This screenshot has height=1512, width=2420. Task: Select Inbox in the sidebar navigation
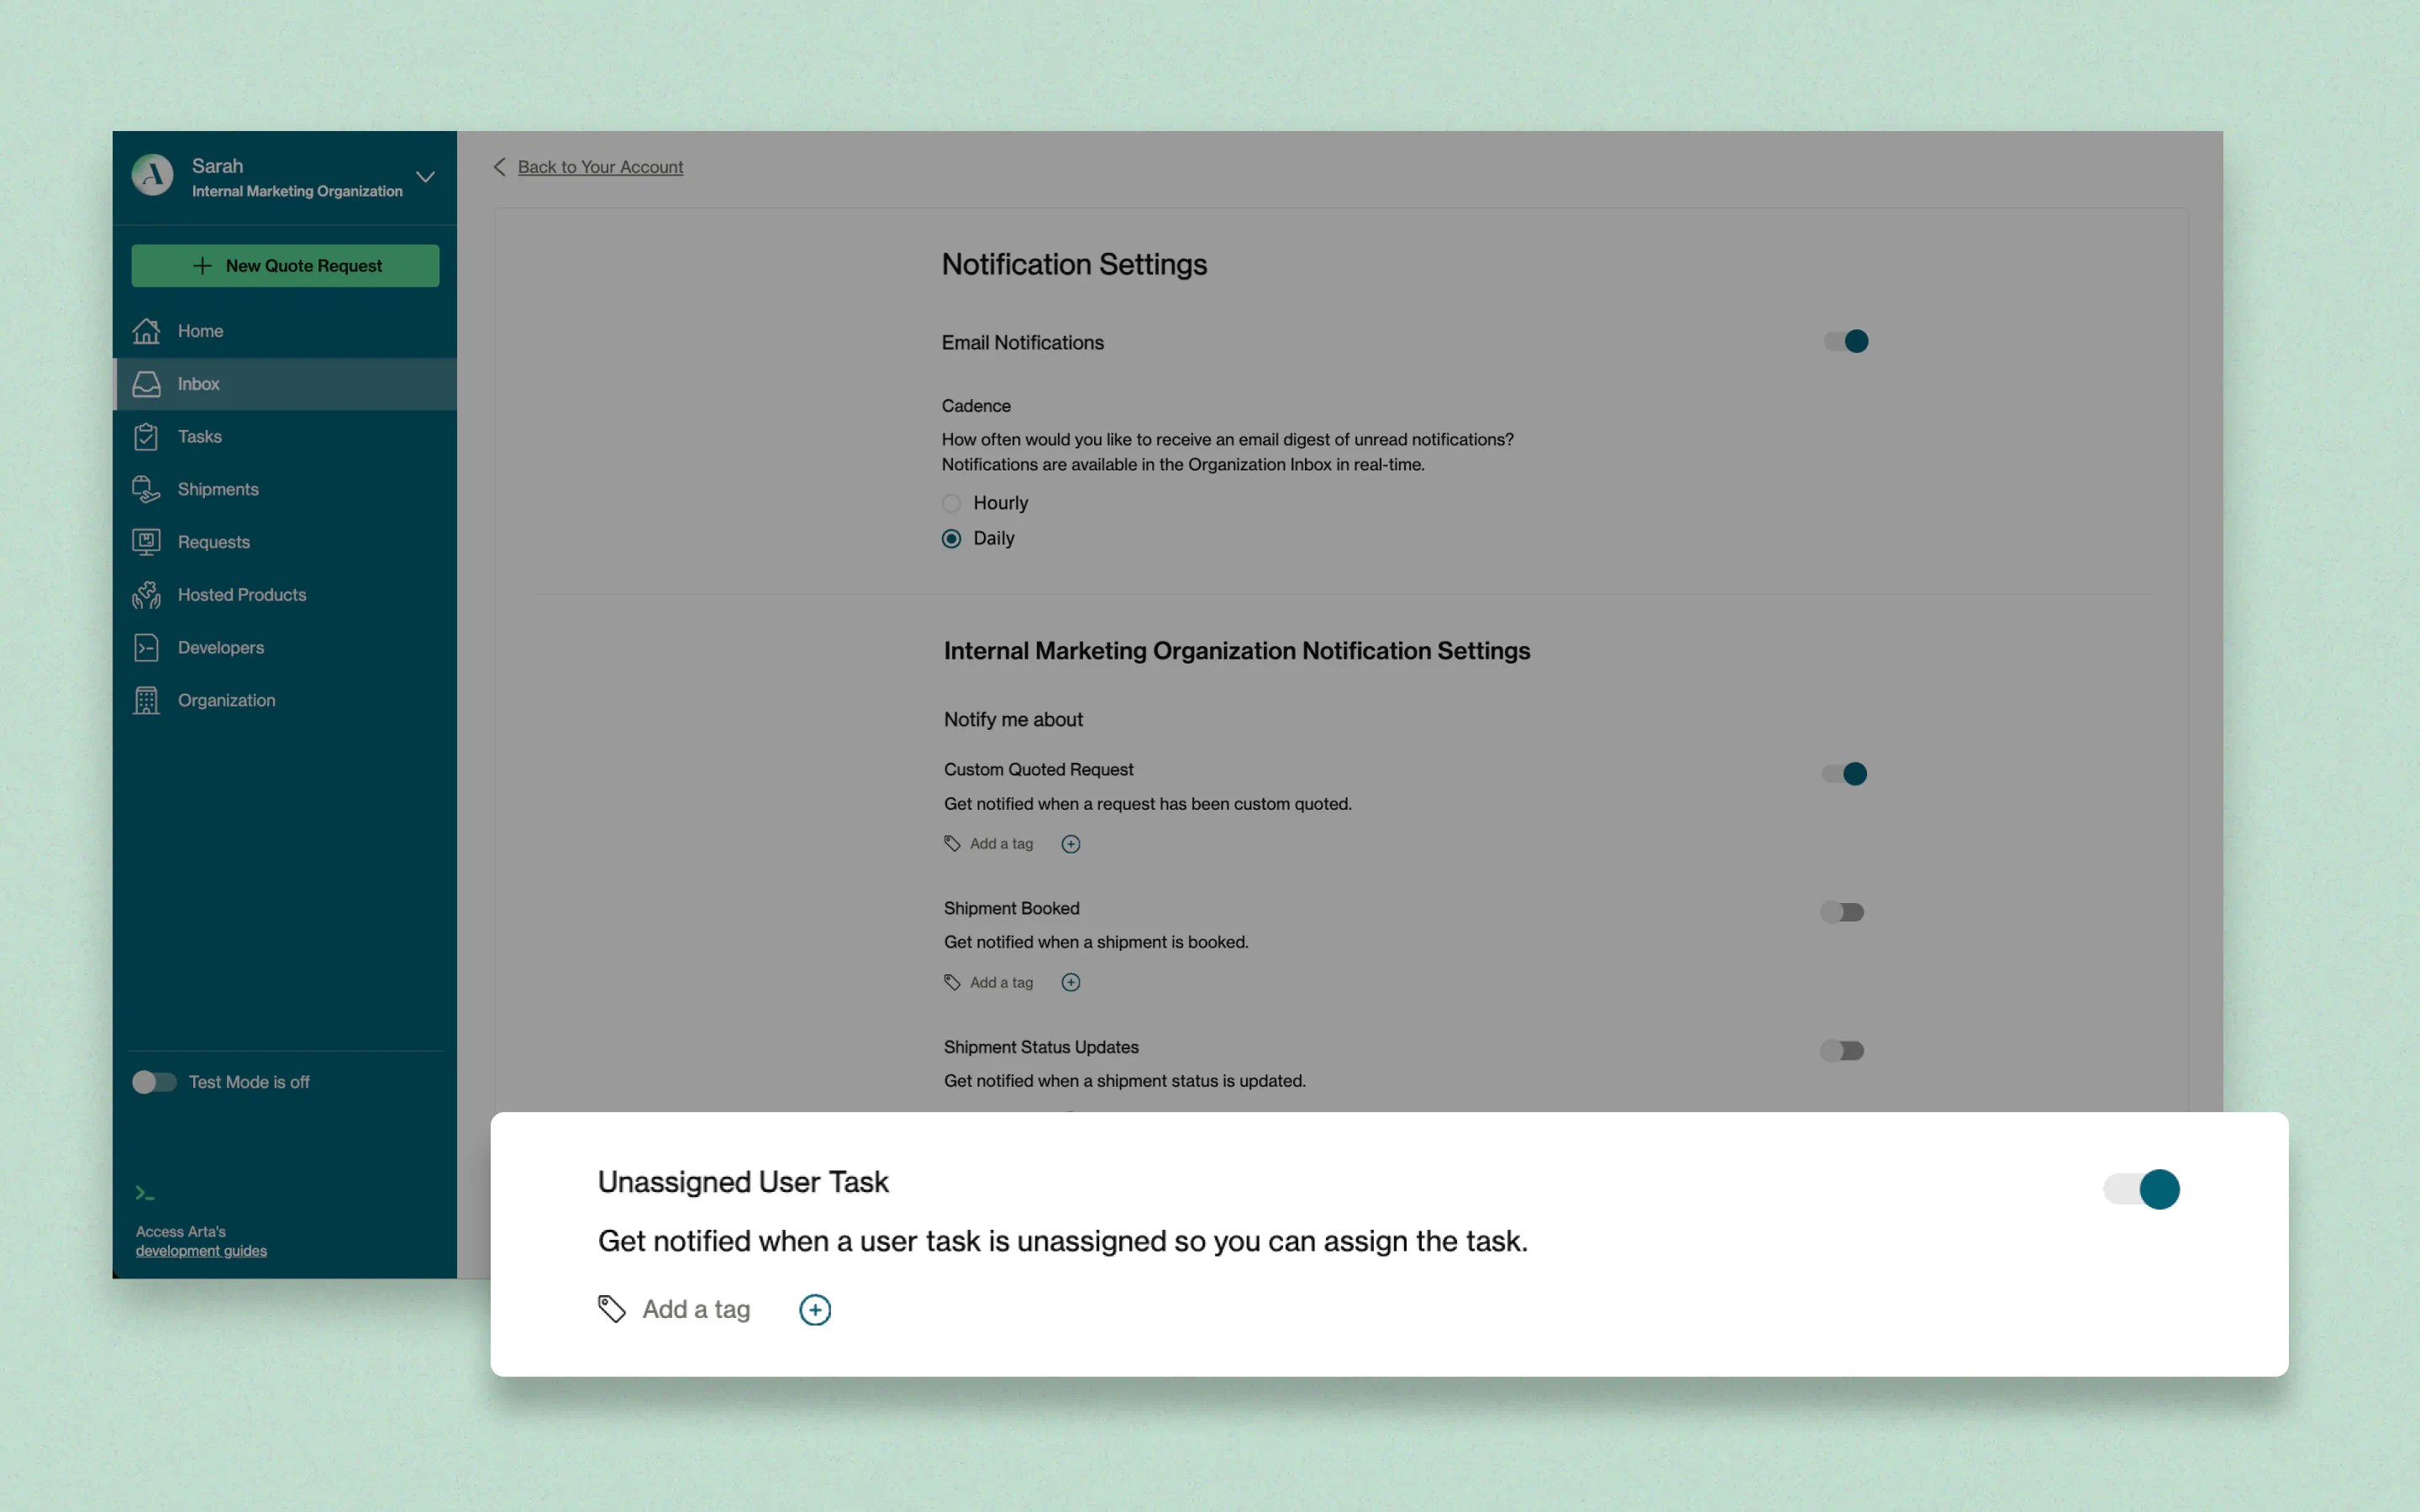[x=197, y=384]
